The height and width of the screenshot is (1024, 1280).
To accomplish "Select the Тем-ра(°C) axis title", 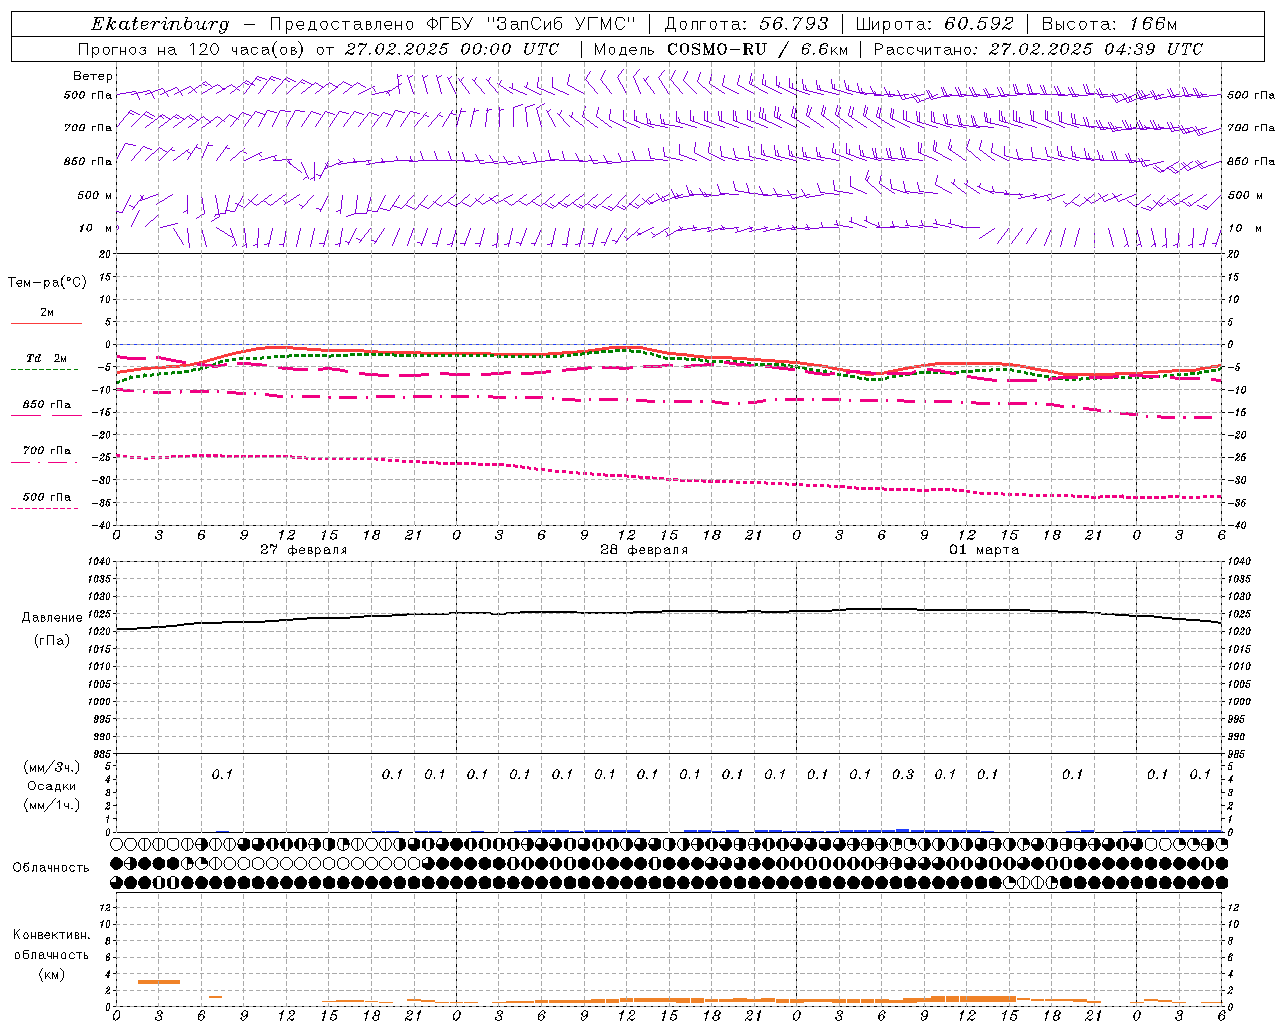I will pos(47,283).
